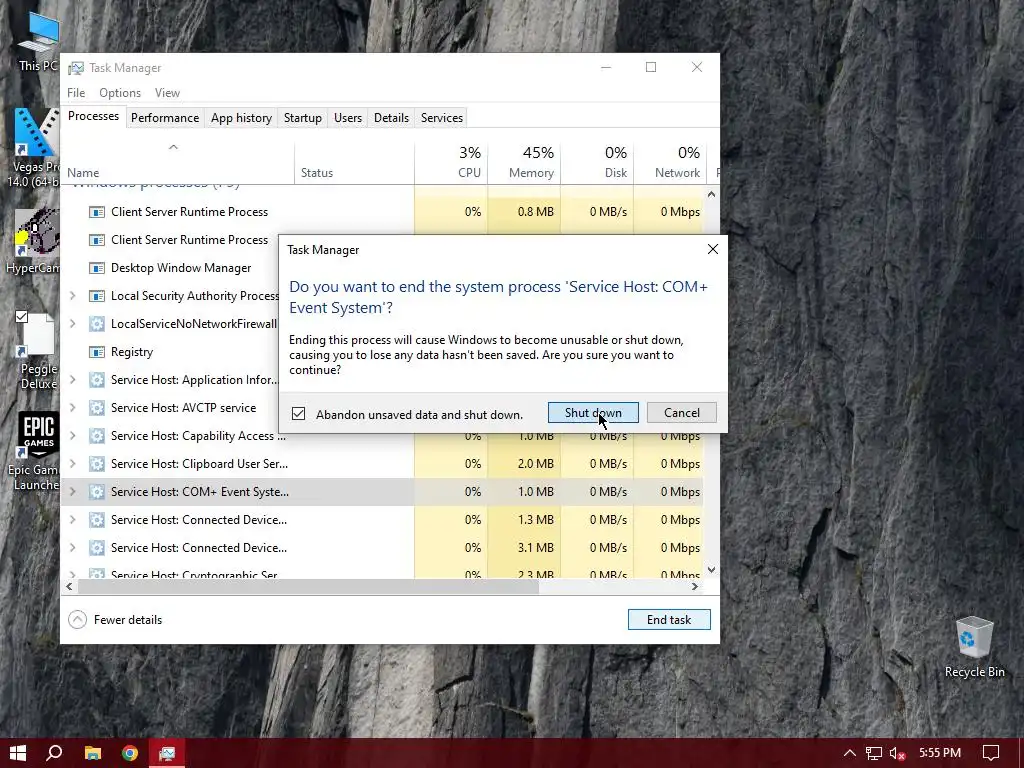1024x768 pixels.
Task: Expand LocalServiceNoNetworkFirewall row
Action: point(72,324)
